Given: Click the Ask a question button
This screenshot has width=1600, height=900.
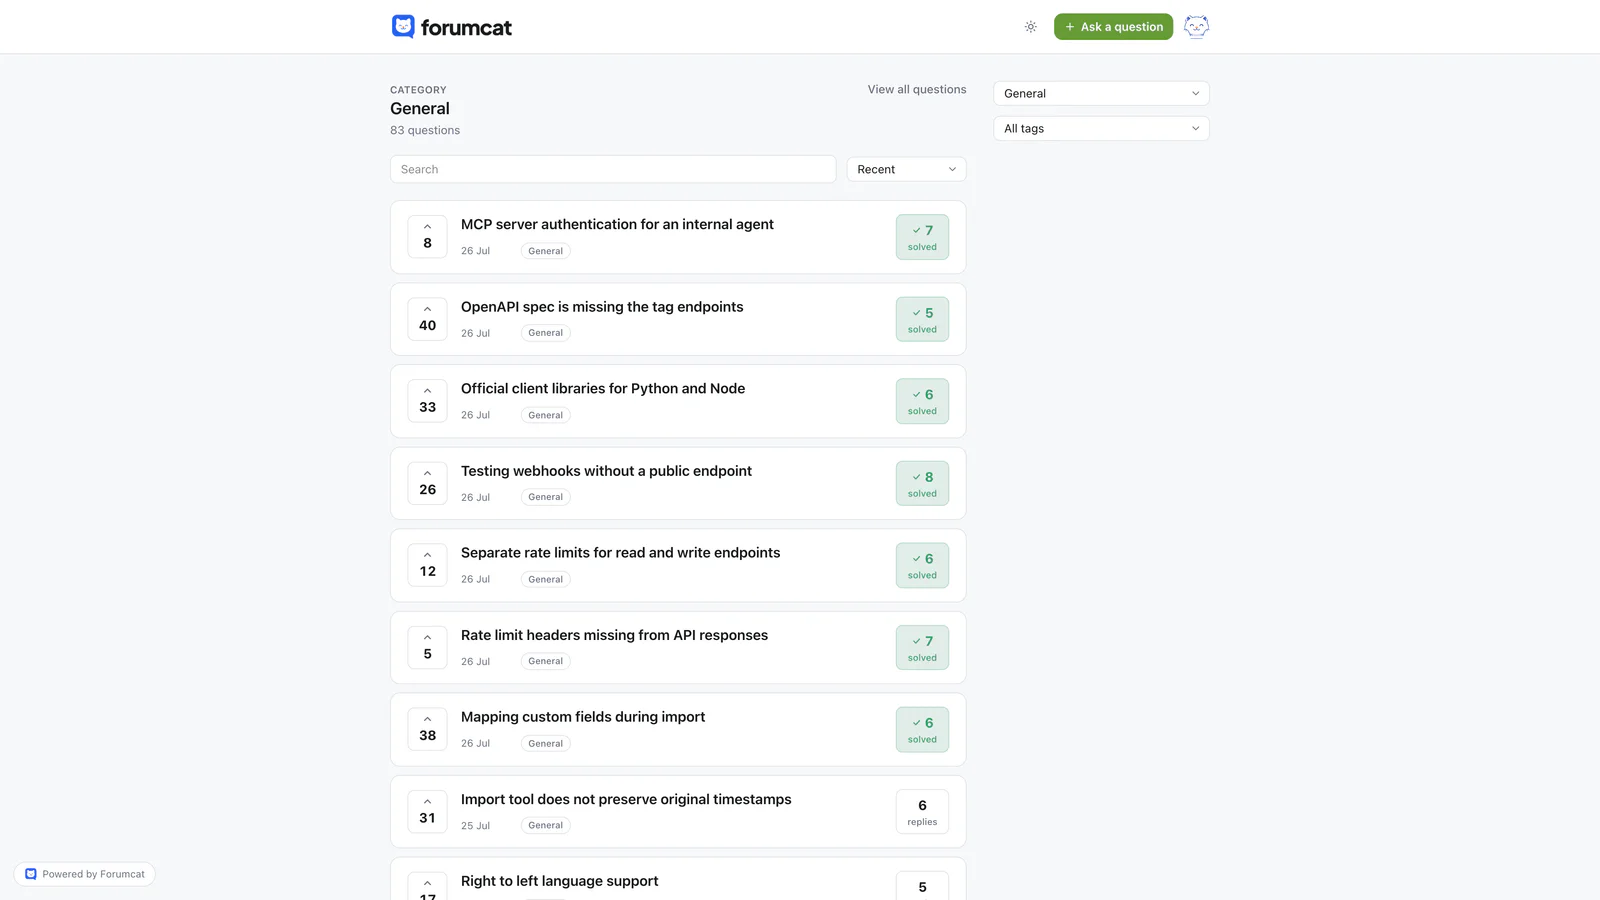Looking at the screenshot, I should 1113,27.
